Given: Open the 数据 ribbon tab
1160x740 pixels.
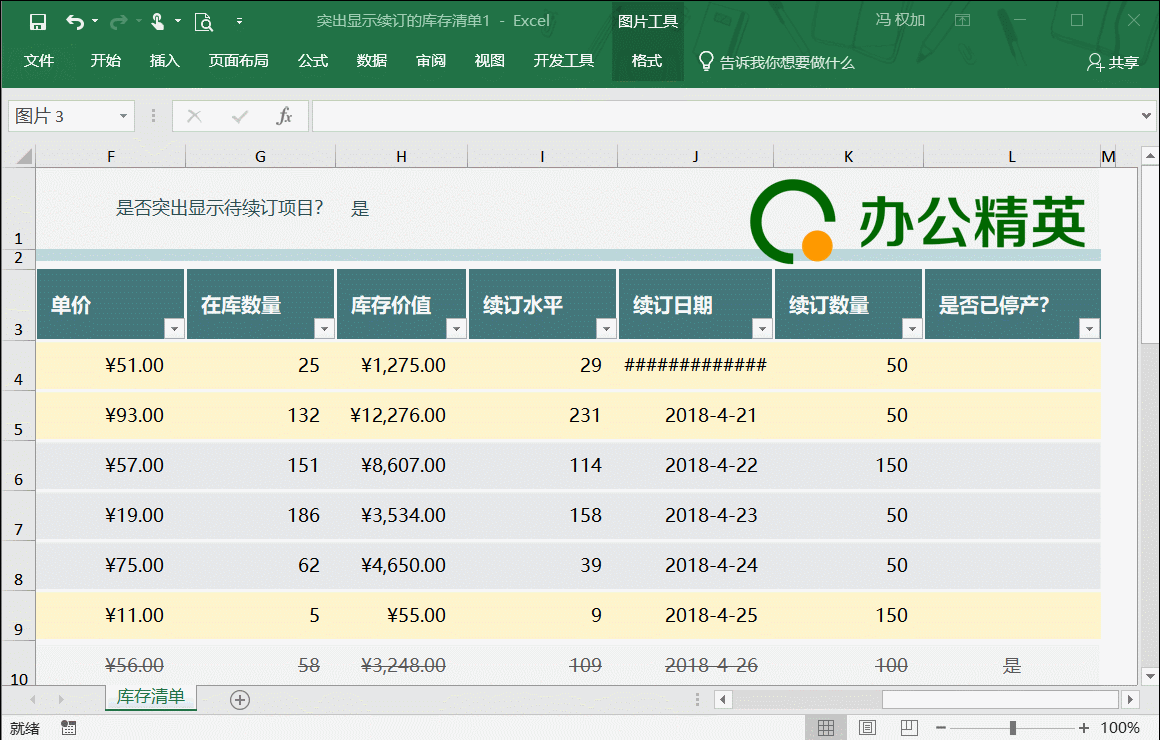Looking at the screenshot, I should (x=371, y=61).
